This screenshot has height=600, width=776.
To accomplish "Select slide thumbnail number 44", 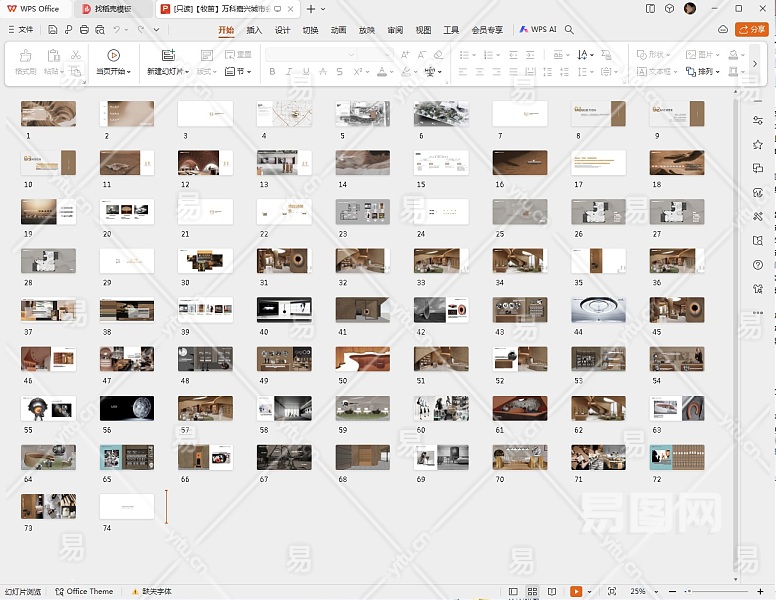I will click(598, 310).
